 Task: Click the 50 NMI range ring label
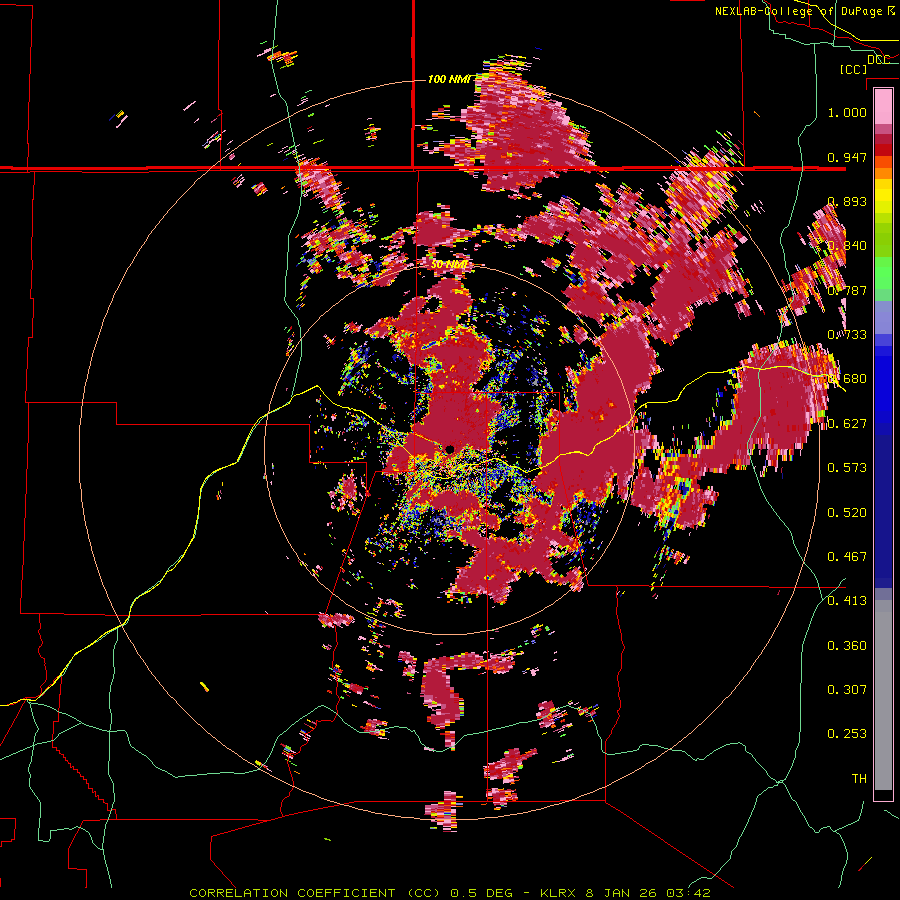[449, 265]
